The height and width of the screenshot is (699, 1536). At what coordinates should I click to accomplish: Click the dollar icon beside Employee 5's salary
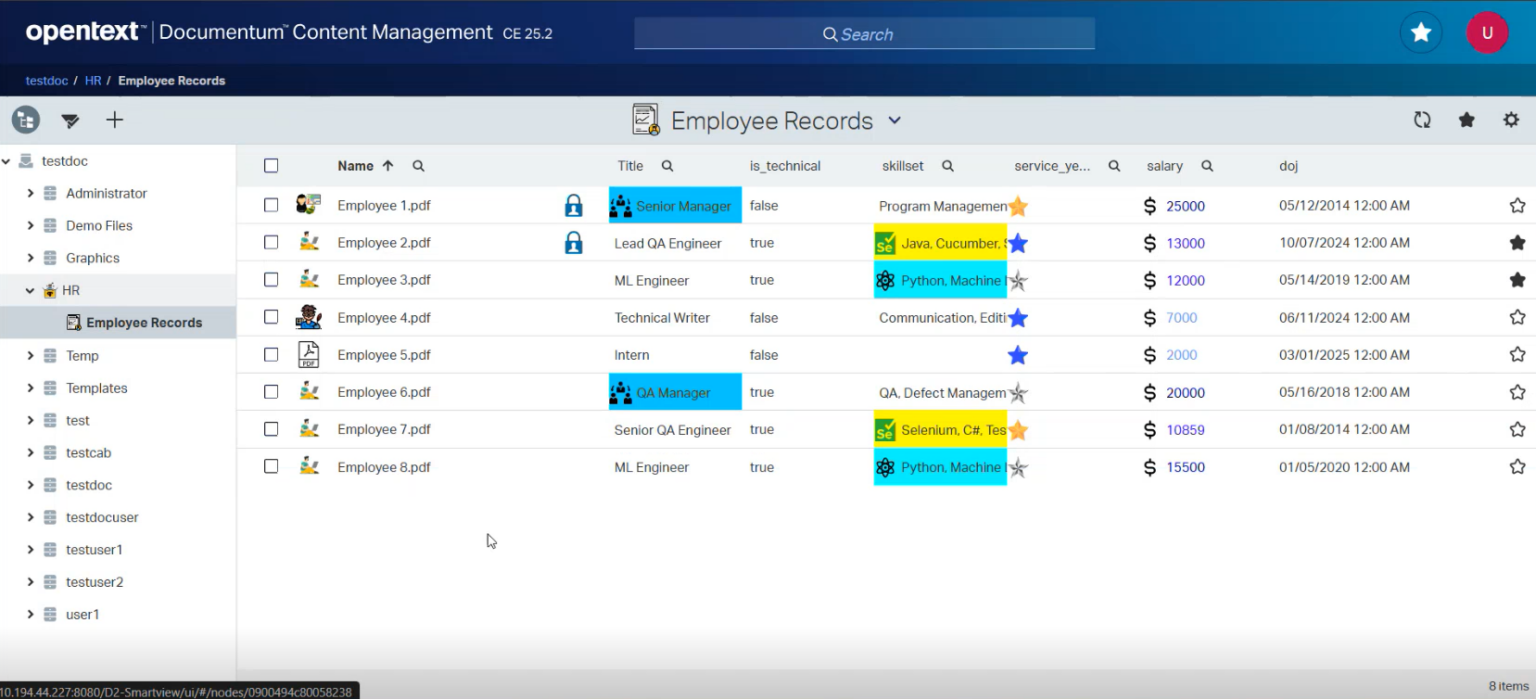1149,354
